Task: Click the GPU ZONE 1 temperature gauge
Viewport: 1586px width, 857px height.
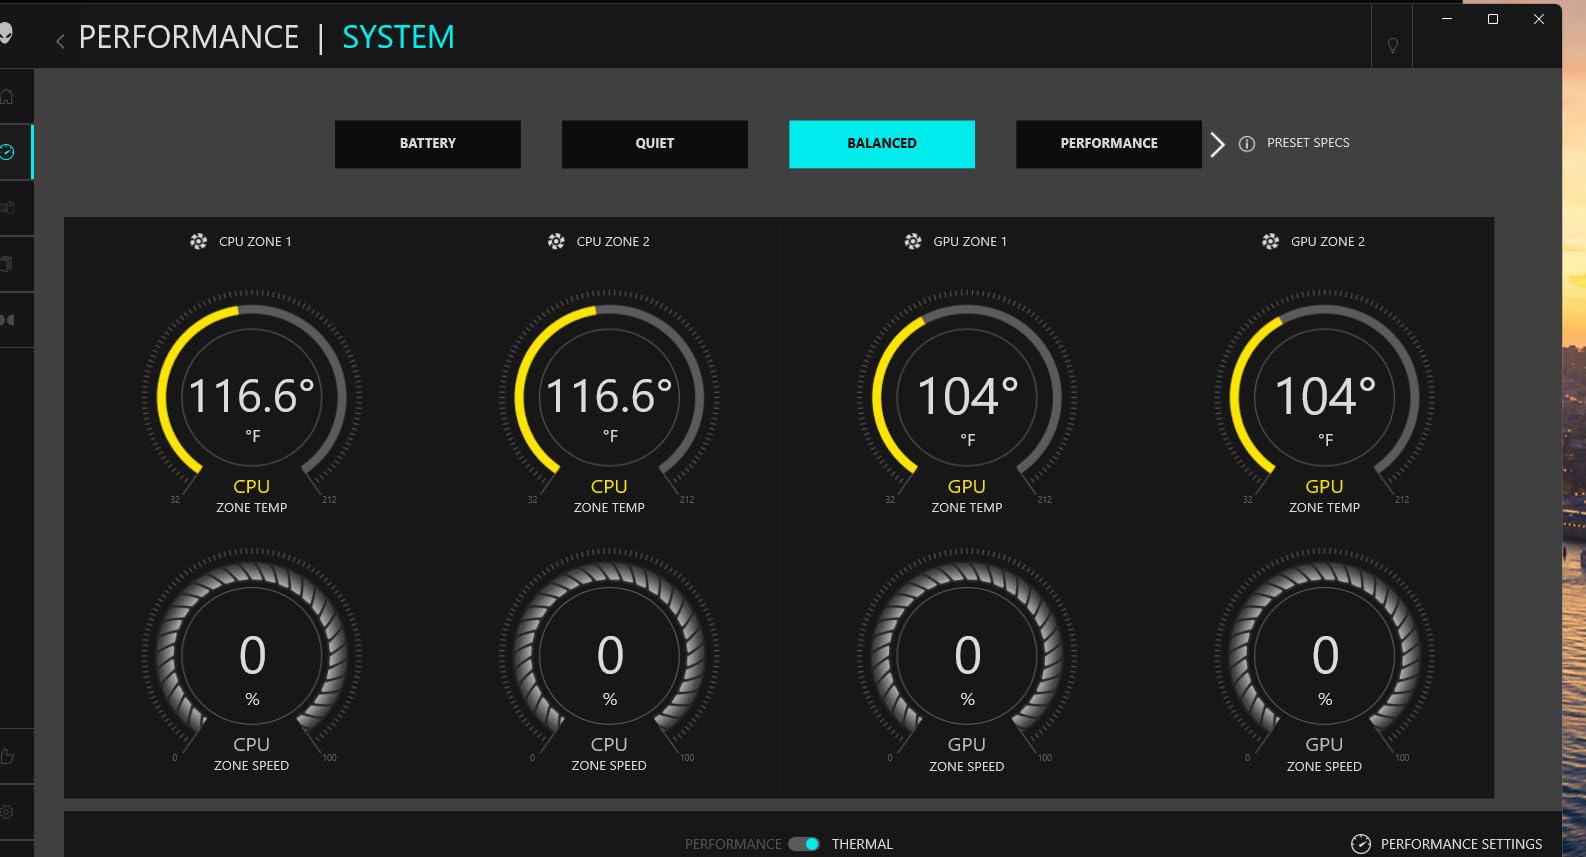Action: tap(967, 398)
